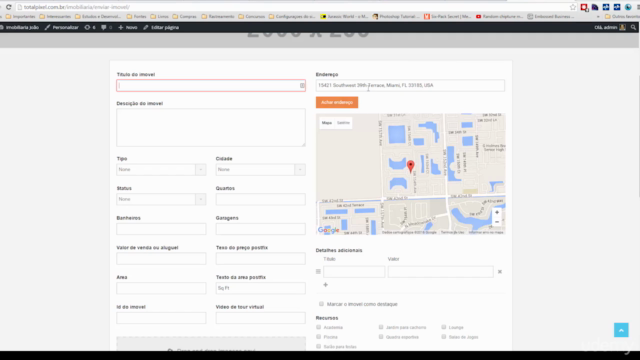This screenshot has height=360, width=640.
Task: Tick Marcar o imovel como destaque
Action: [321, 304]
